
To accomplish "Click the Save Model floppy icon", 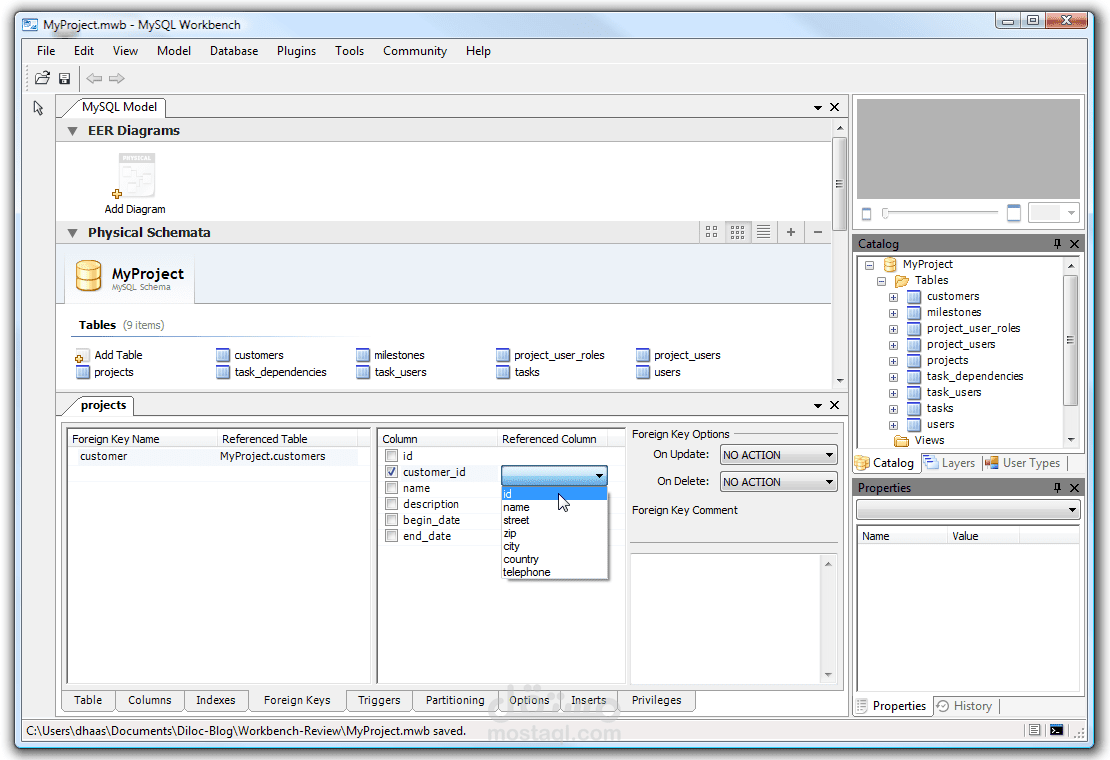I will click(64, 78).
